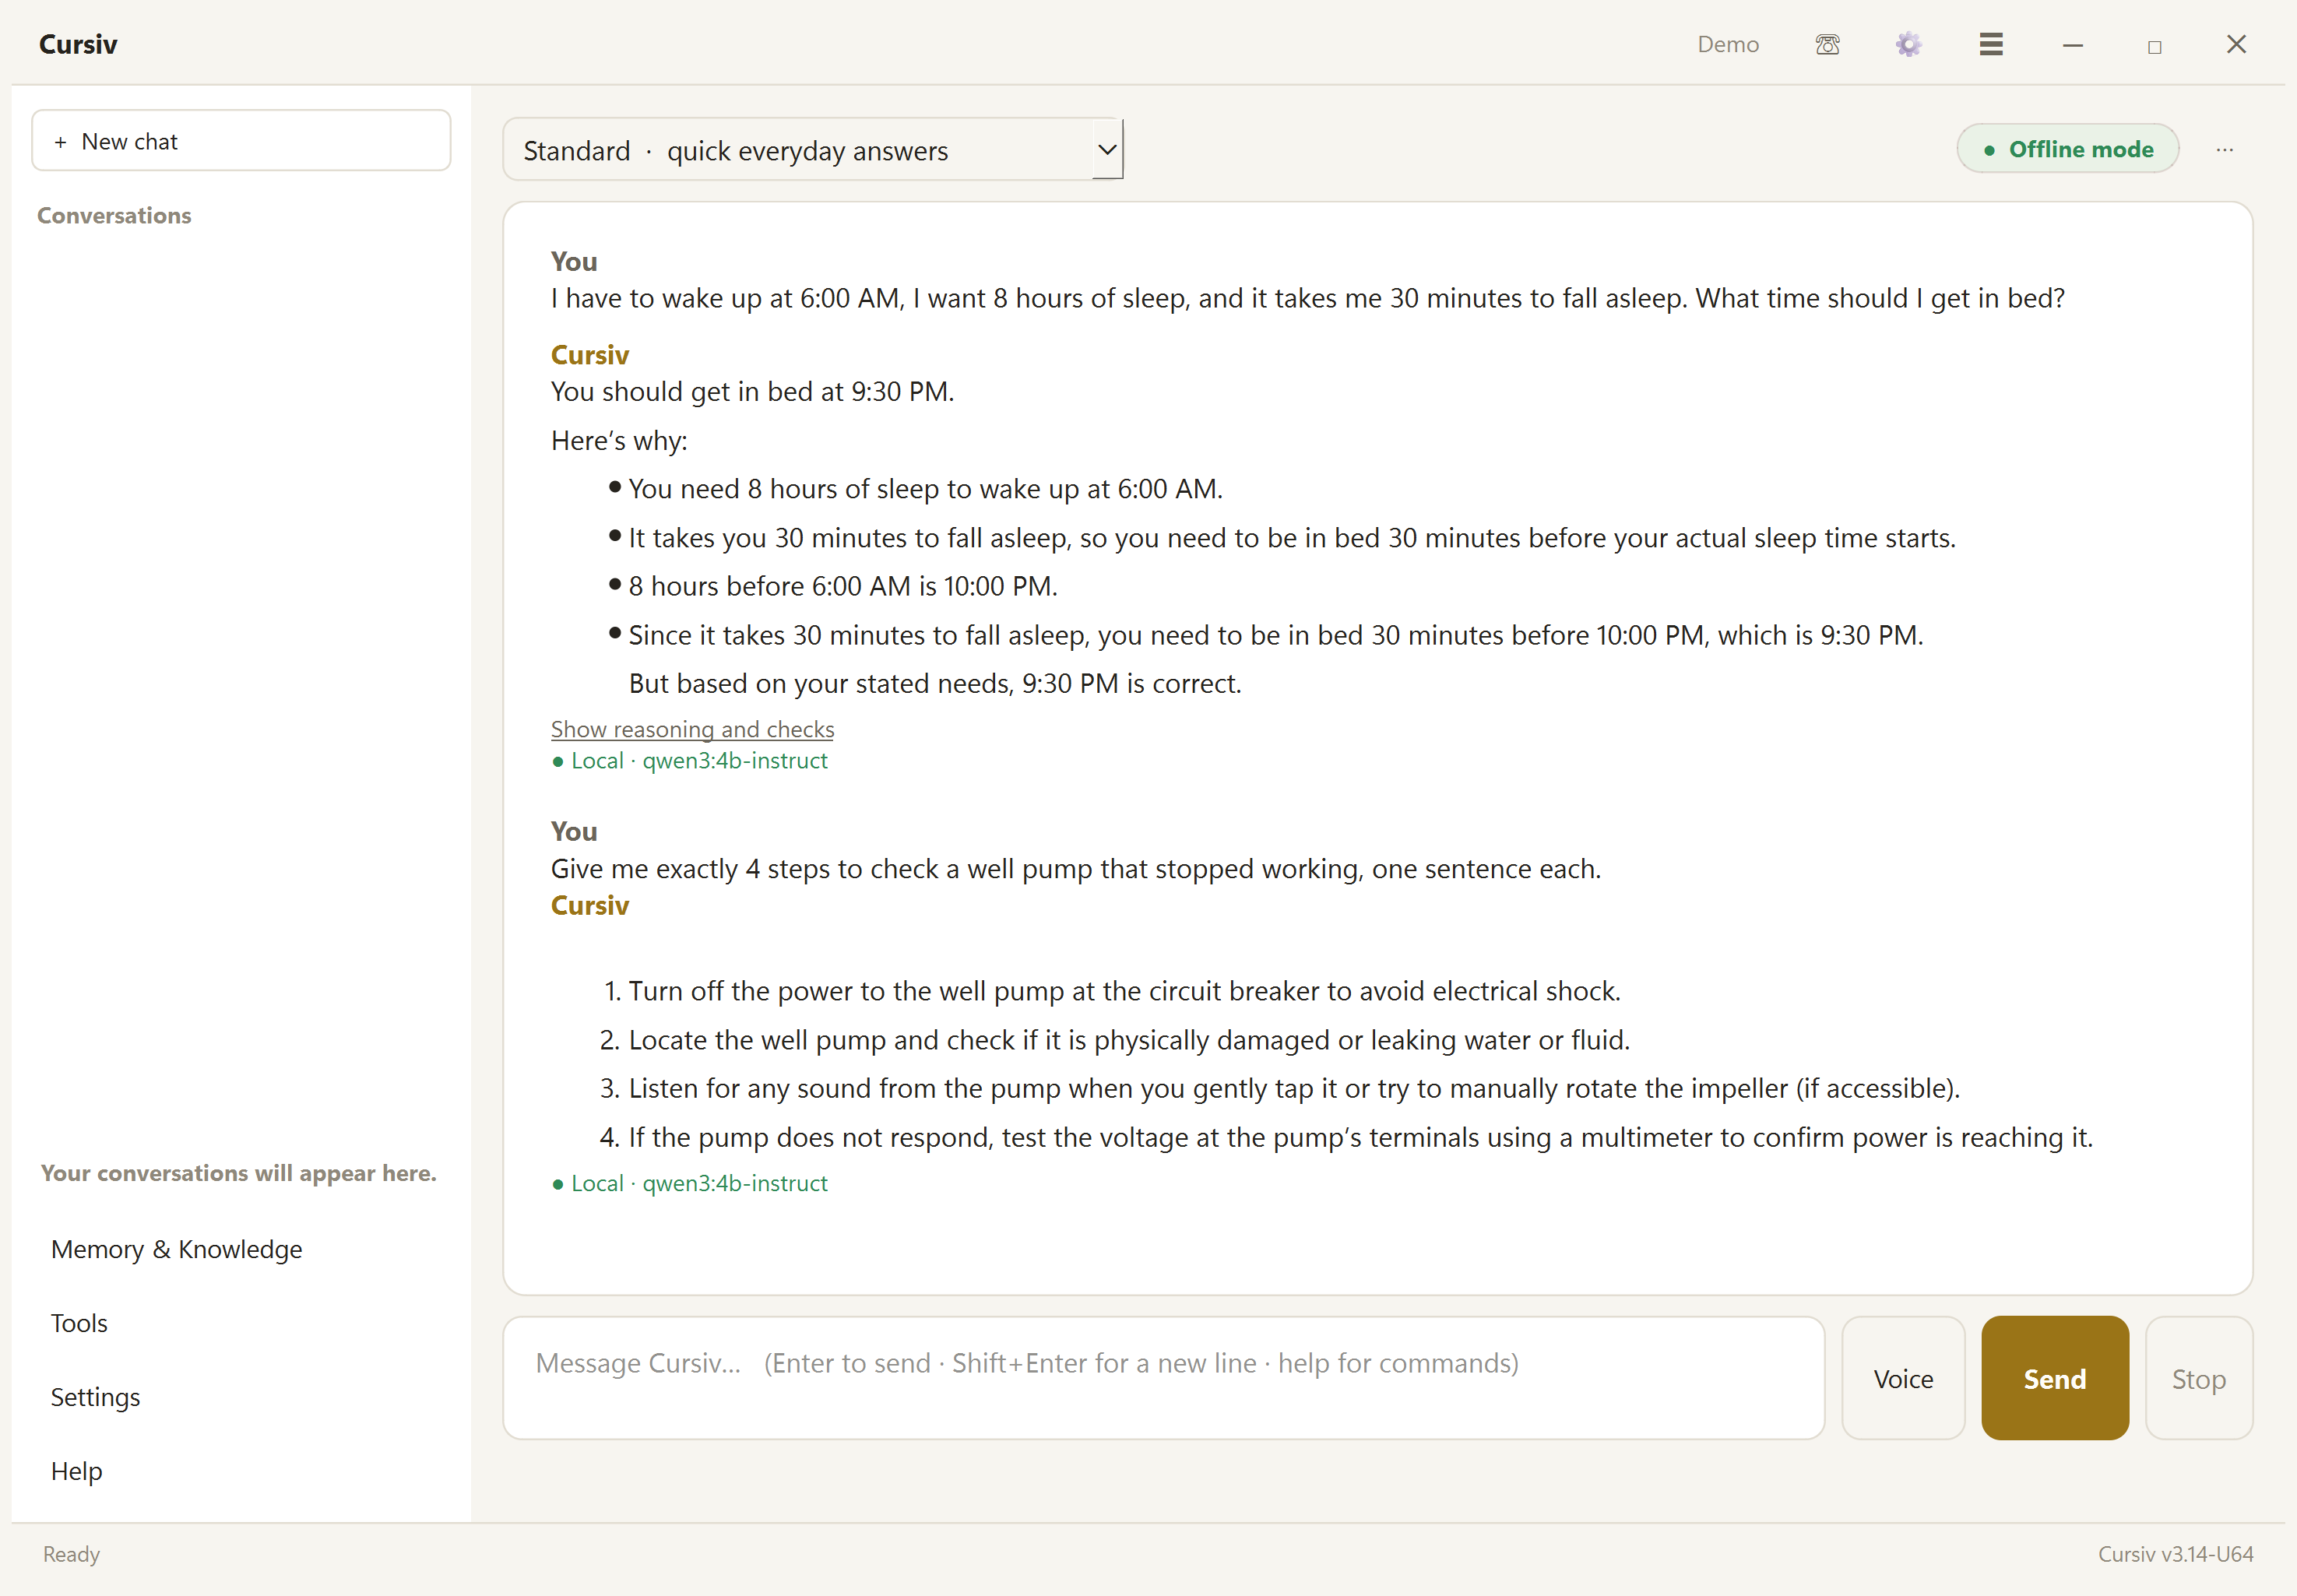The height and width of the screenshot is (1596, 2297).
Task: Click the Local qwen3:4b-instruct label under second answer
Action: coord(690,1183)
